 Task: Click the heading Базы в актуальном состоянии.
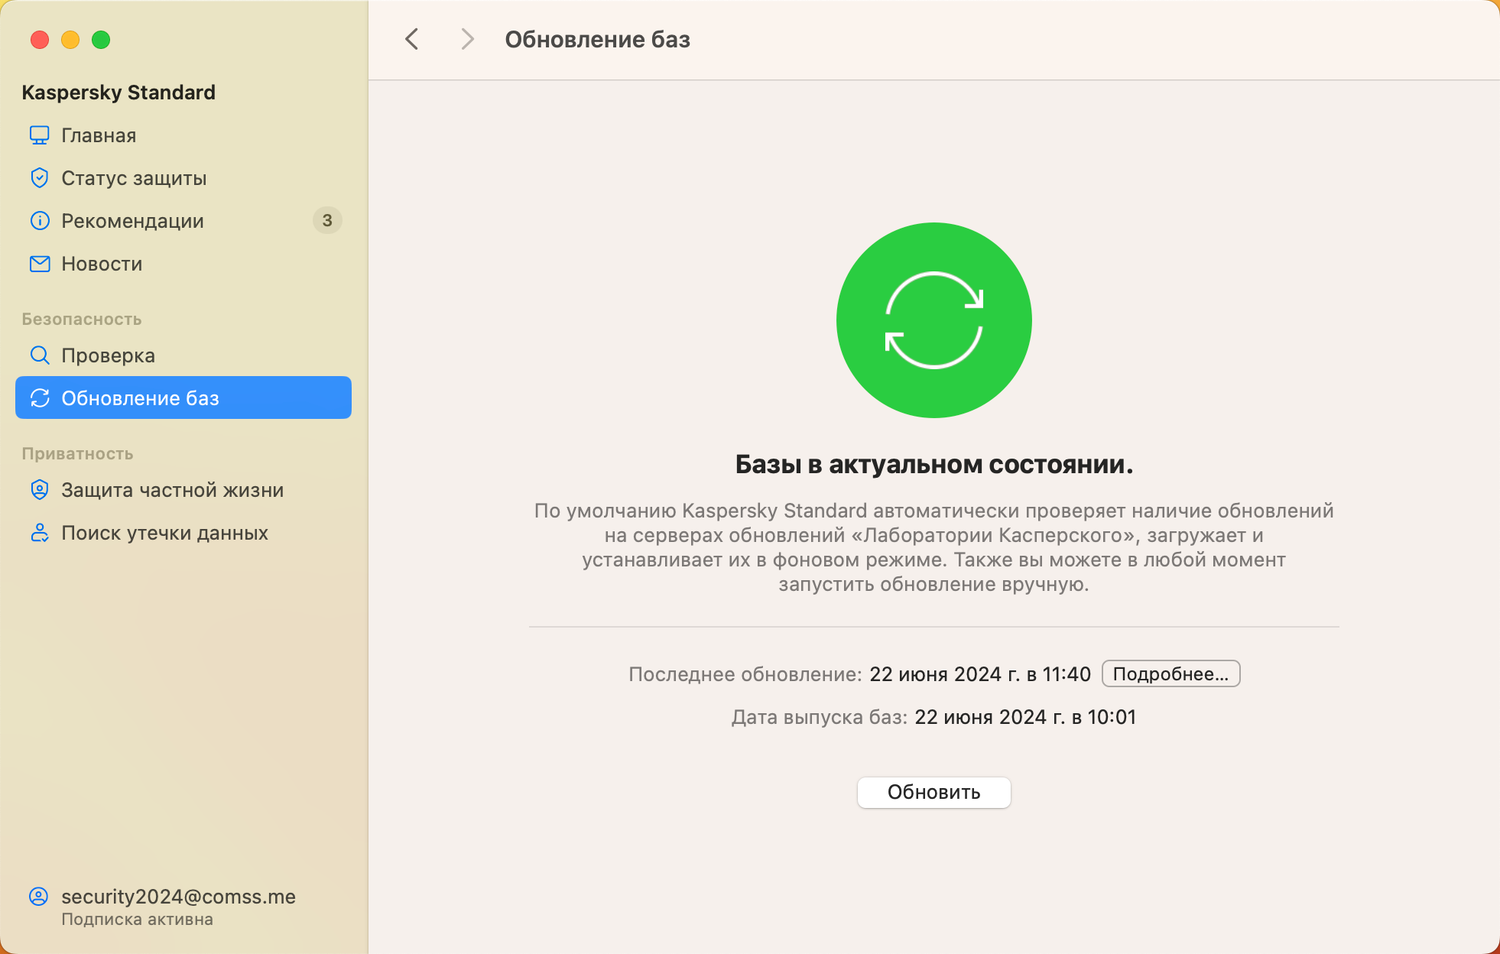point(934,464)
